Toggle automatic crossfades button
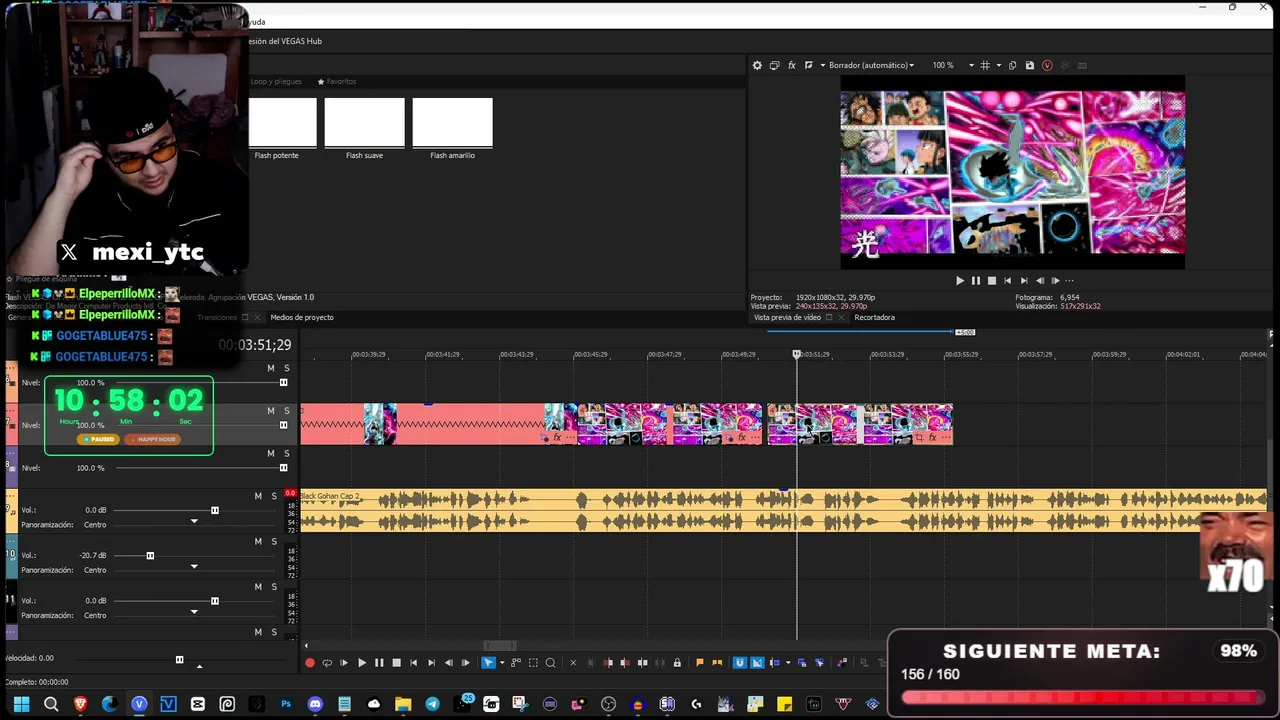Screen dimensions: 1280x720 click(757, 662)
